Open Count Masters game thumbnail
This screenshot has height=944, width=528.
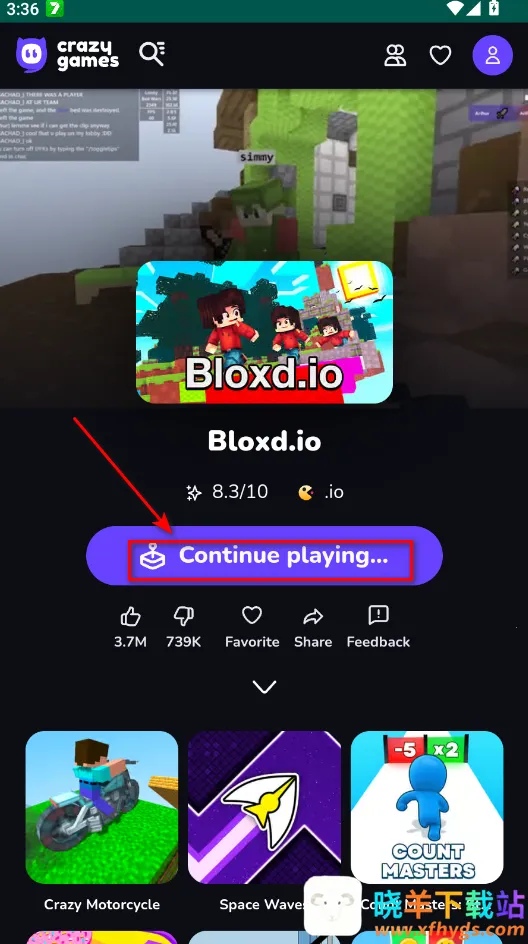tap(427, 807)
